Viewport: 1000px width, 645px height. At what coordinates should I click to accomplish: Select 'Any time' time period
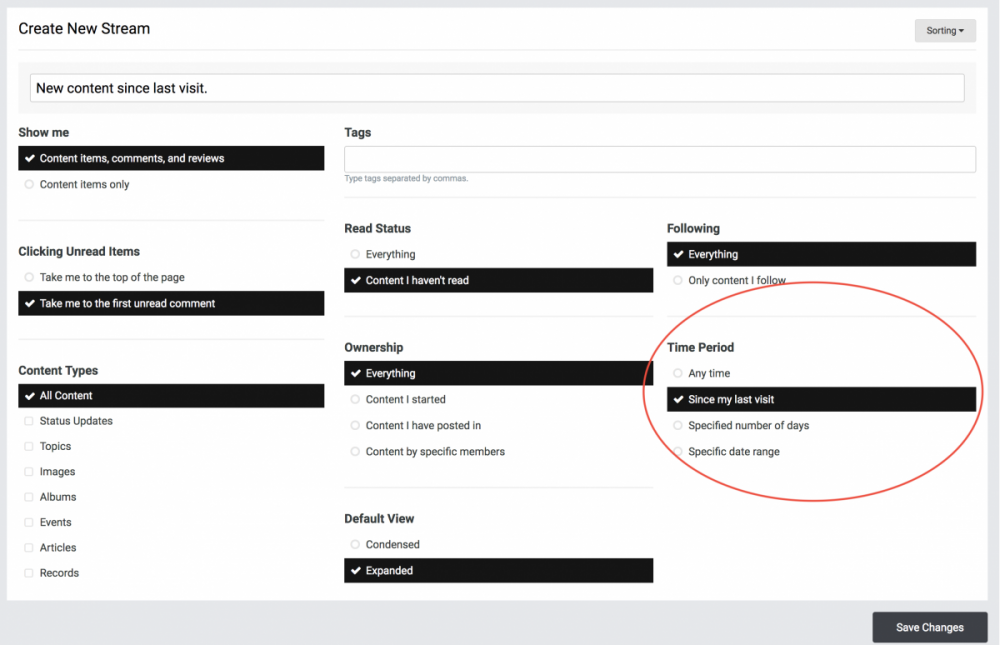point(708,374)
